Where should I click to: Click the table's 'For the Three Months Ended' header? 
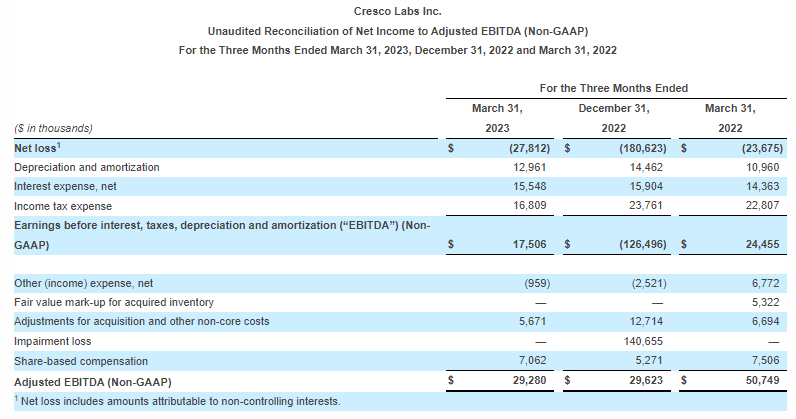[x=613, y=89]
